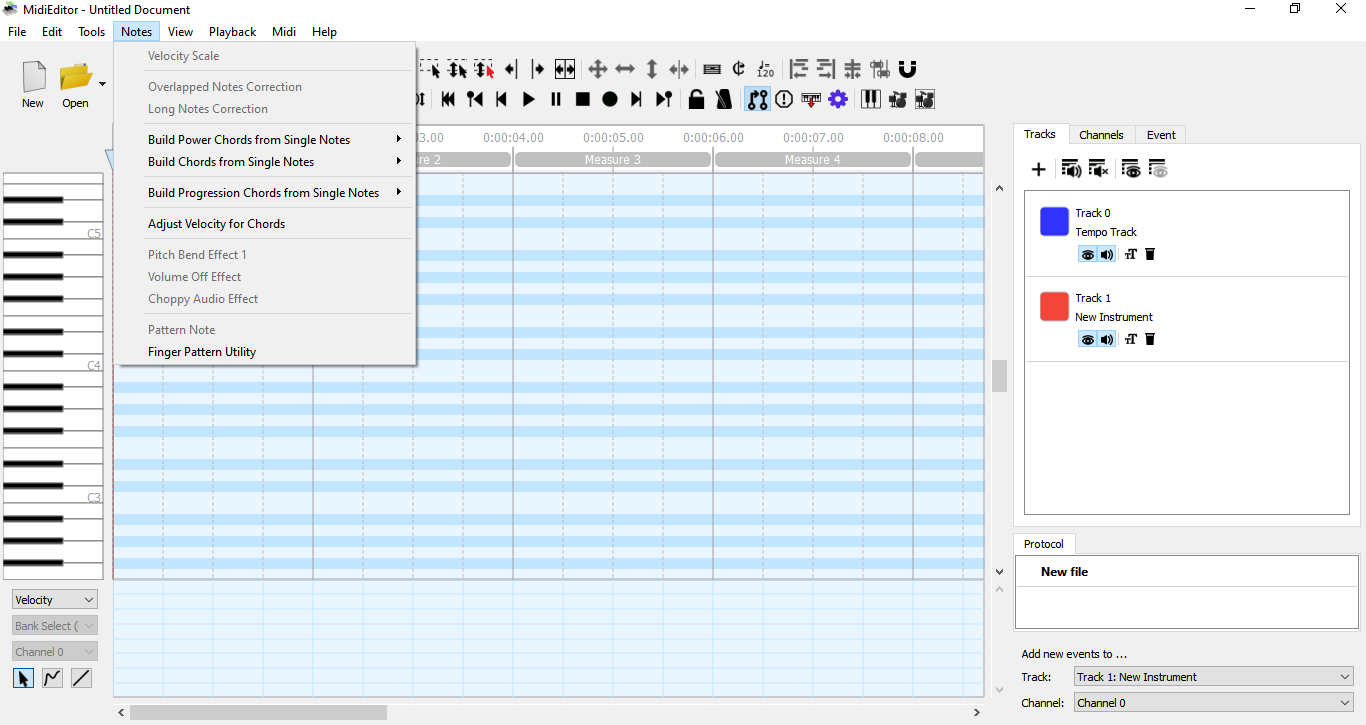Screen dimensions: 1366x725
Task: Click the lock screen padlock icon
Action: (696, 99)
